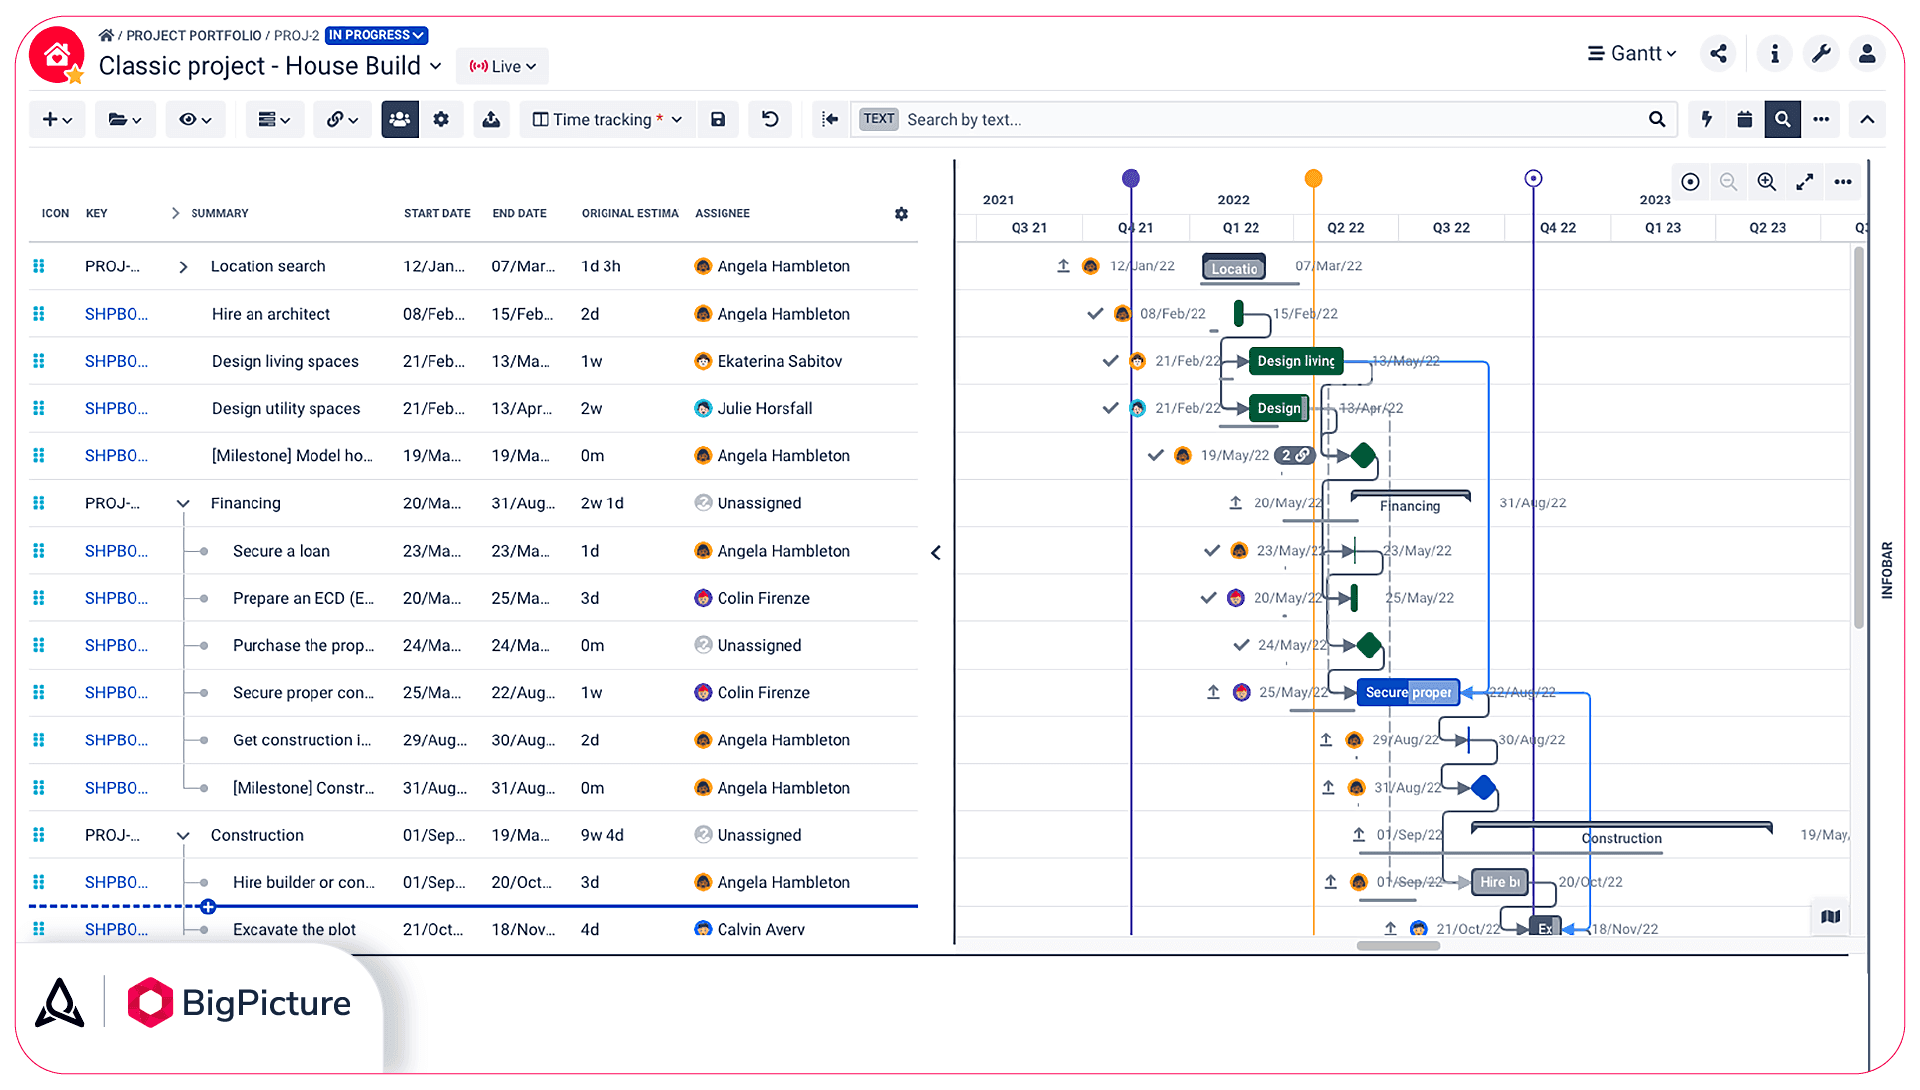Image resolution: width=1920 pixels, height=1090 pixels.
Task: Open the eye view dropdown
Action: (195, 119)
